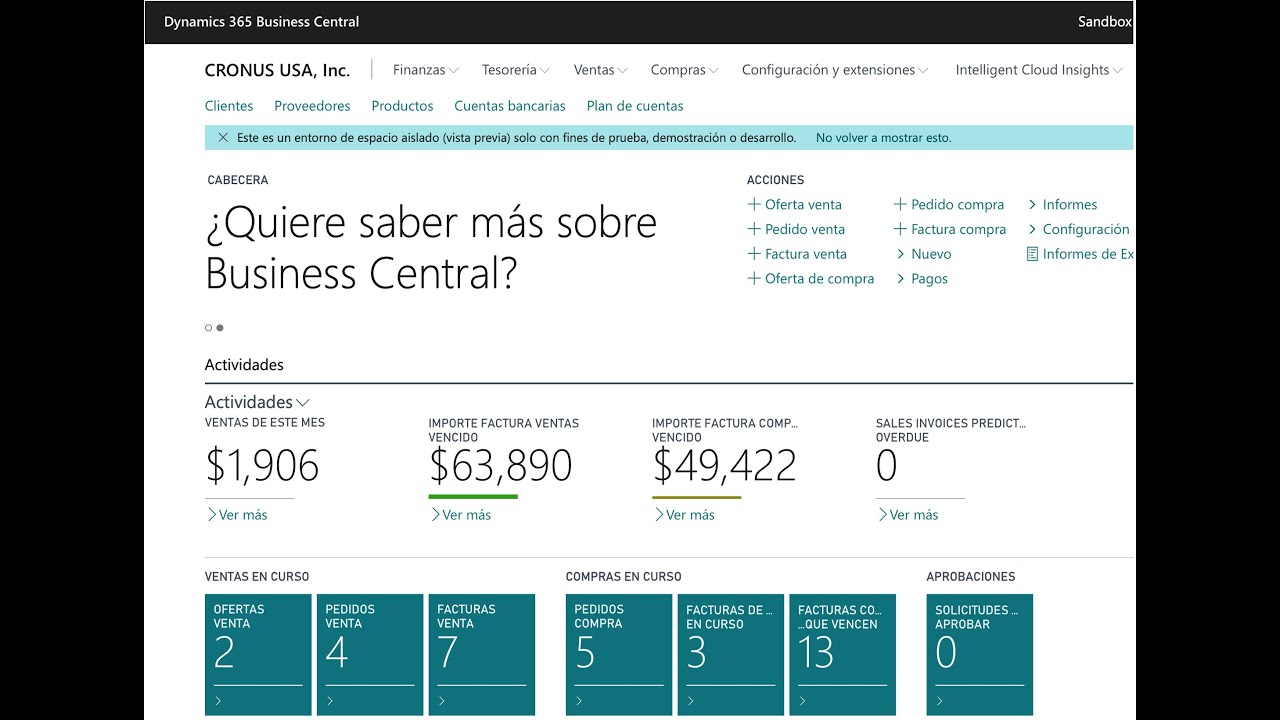
Task: Open the Pedidos Compra tile showing 5
Action: point(619,655)
